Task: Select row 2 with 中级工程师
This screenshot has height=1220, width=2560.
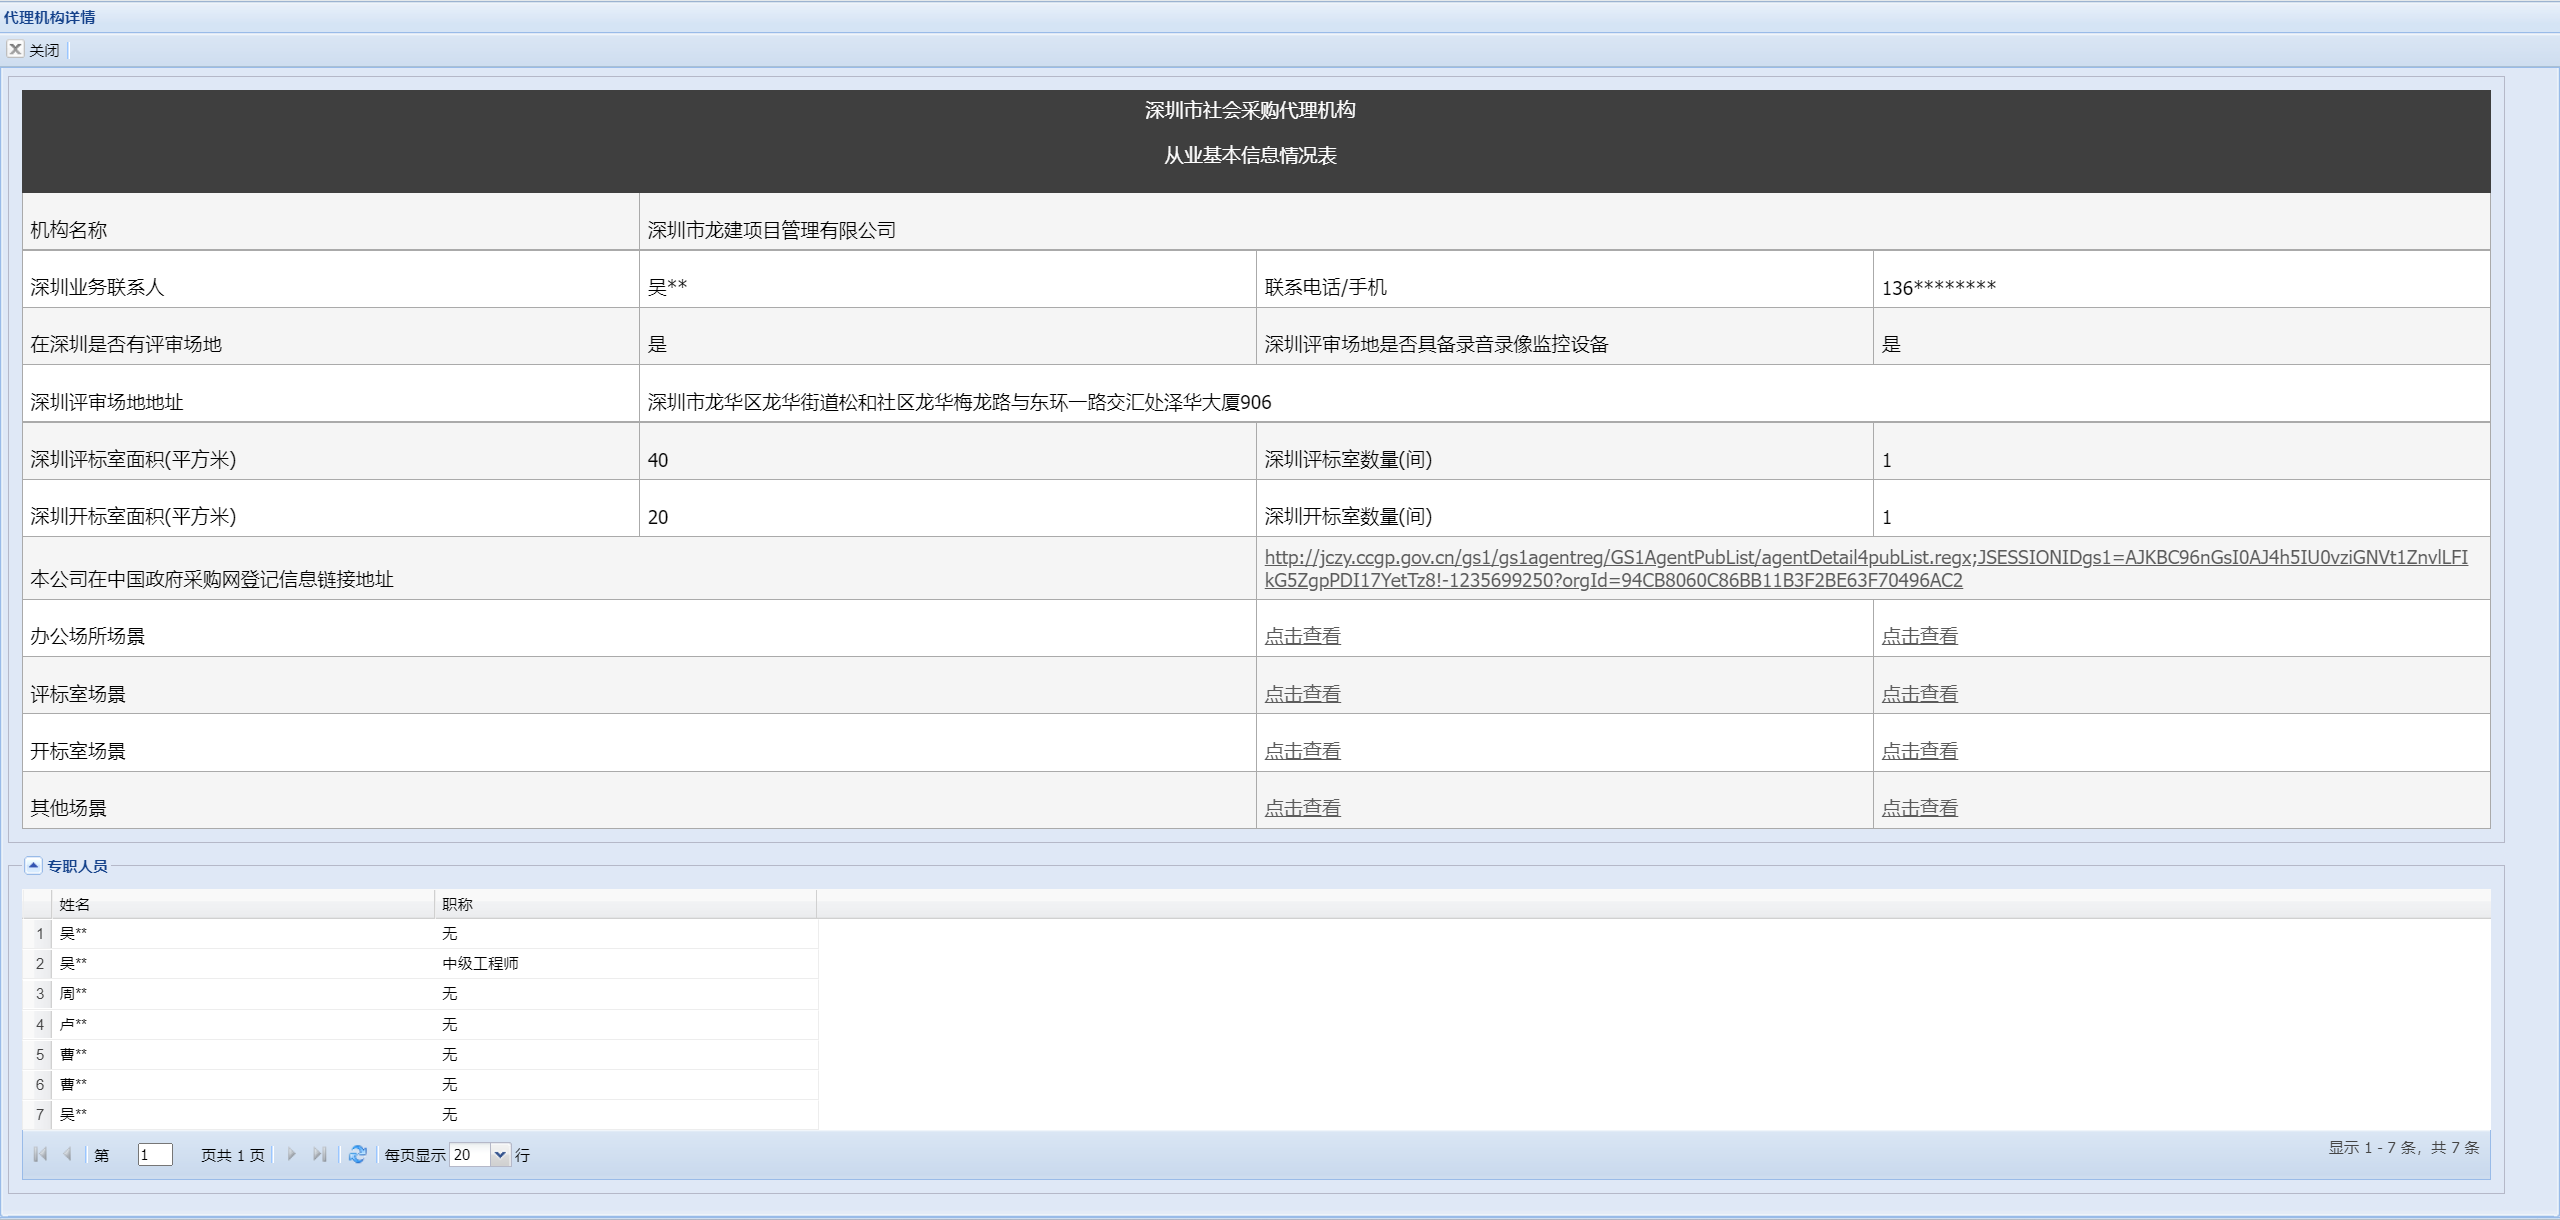Action: pyautogui.click(x=480, y=963)
